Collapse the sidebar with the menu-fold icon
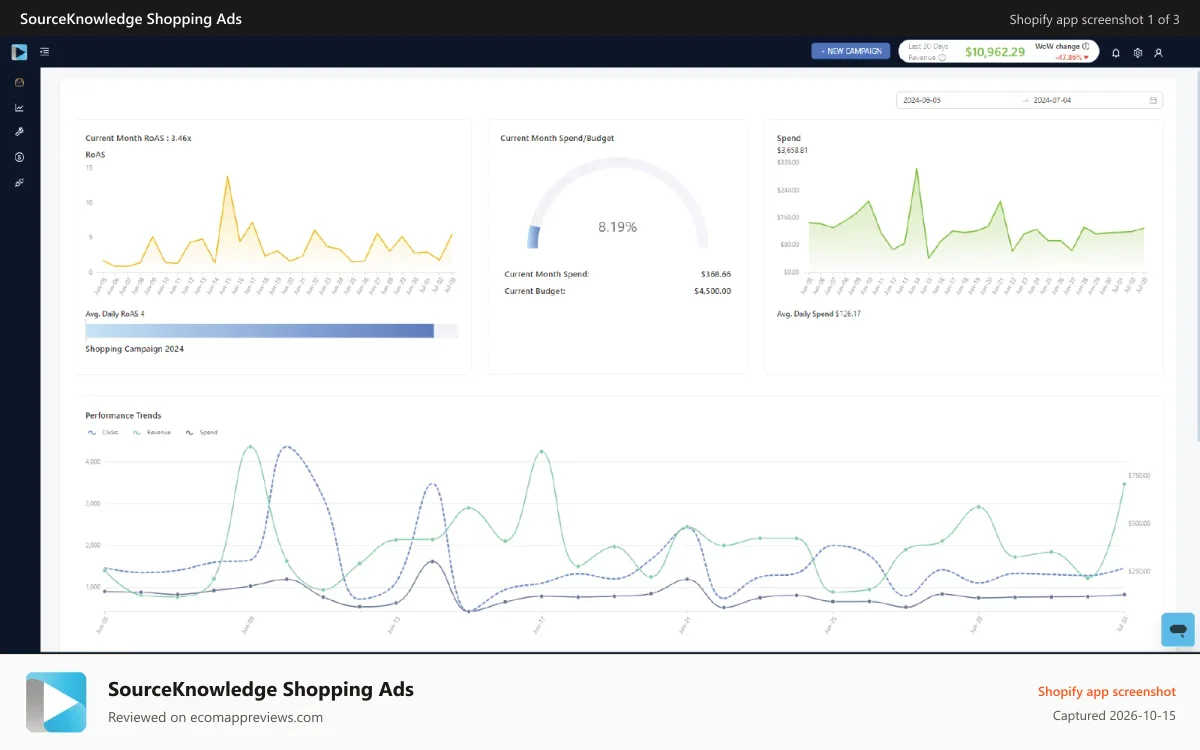 [x=45, y=52]
